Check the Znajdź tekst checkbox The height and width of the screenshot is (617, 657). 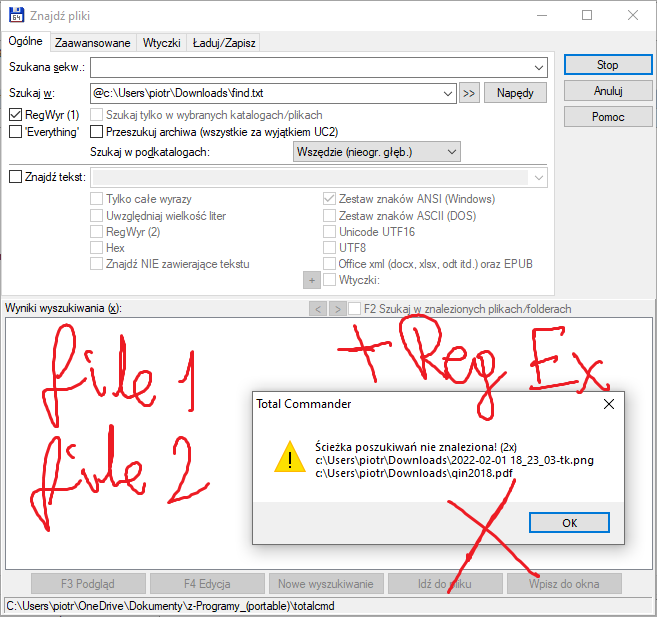(16, 177)
